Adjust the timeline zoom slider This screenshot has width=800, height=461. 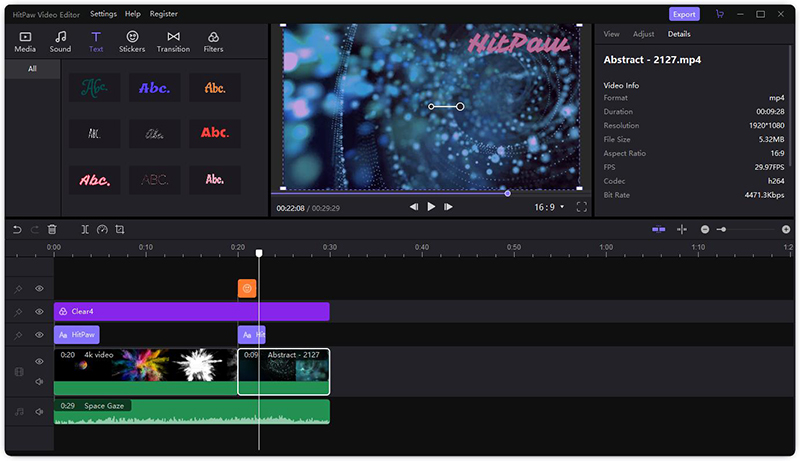point(722,229)
